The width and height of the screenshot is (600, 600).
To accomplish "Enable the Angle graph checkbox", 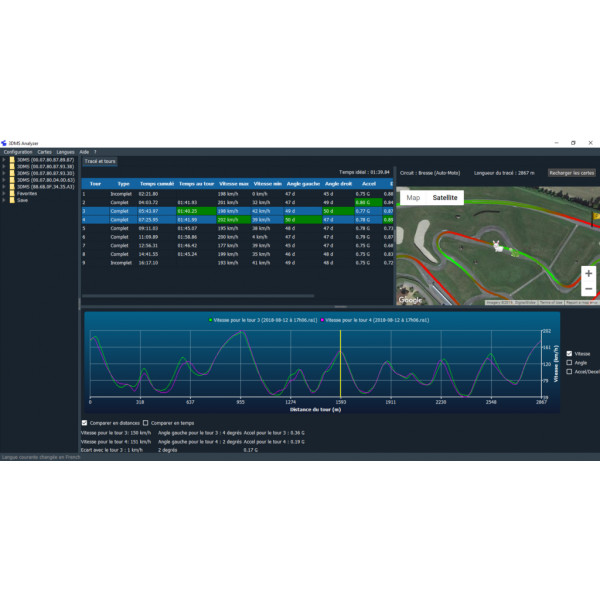I will point(570,362).
